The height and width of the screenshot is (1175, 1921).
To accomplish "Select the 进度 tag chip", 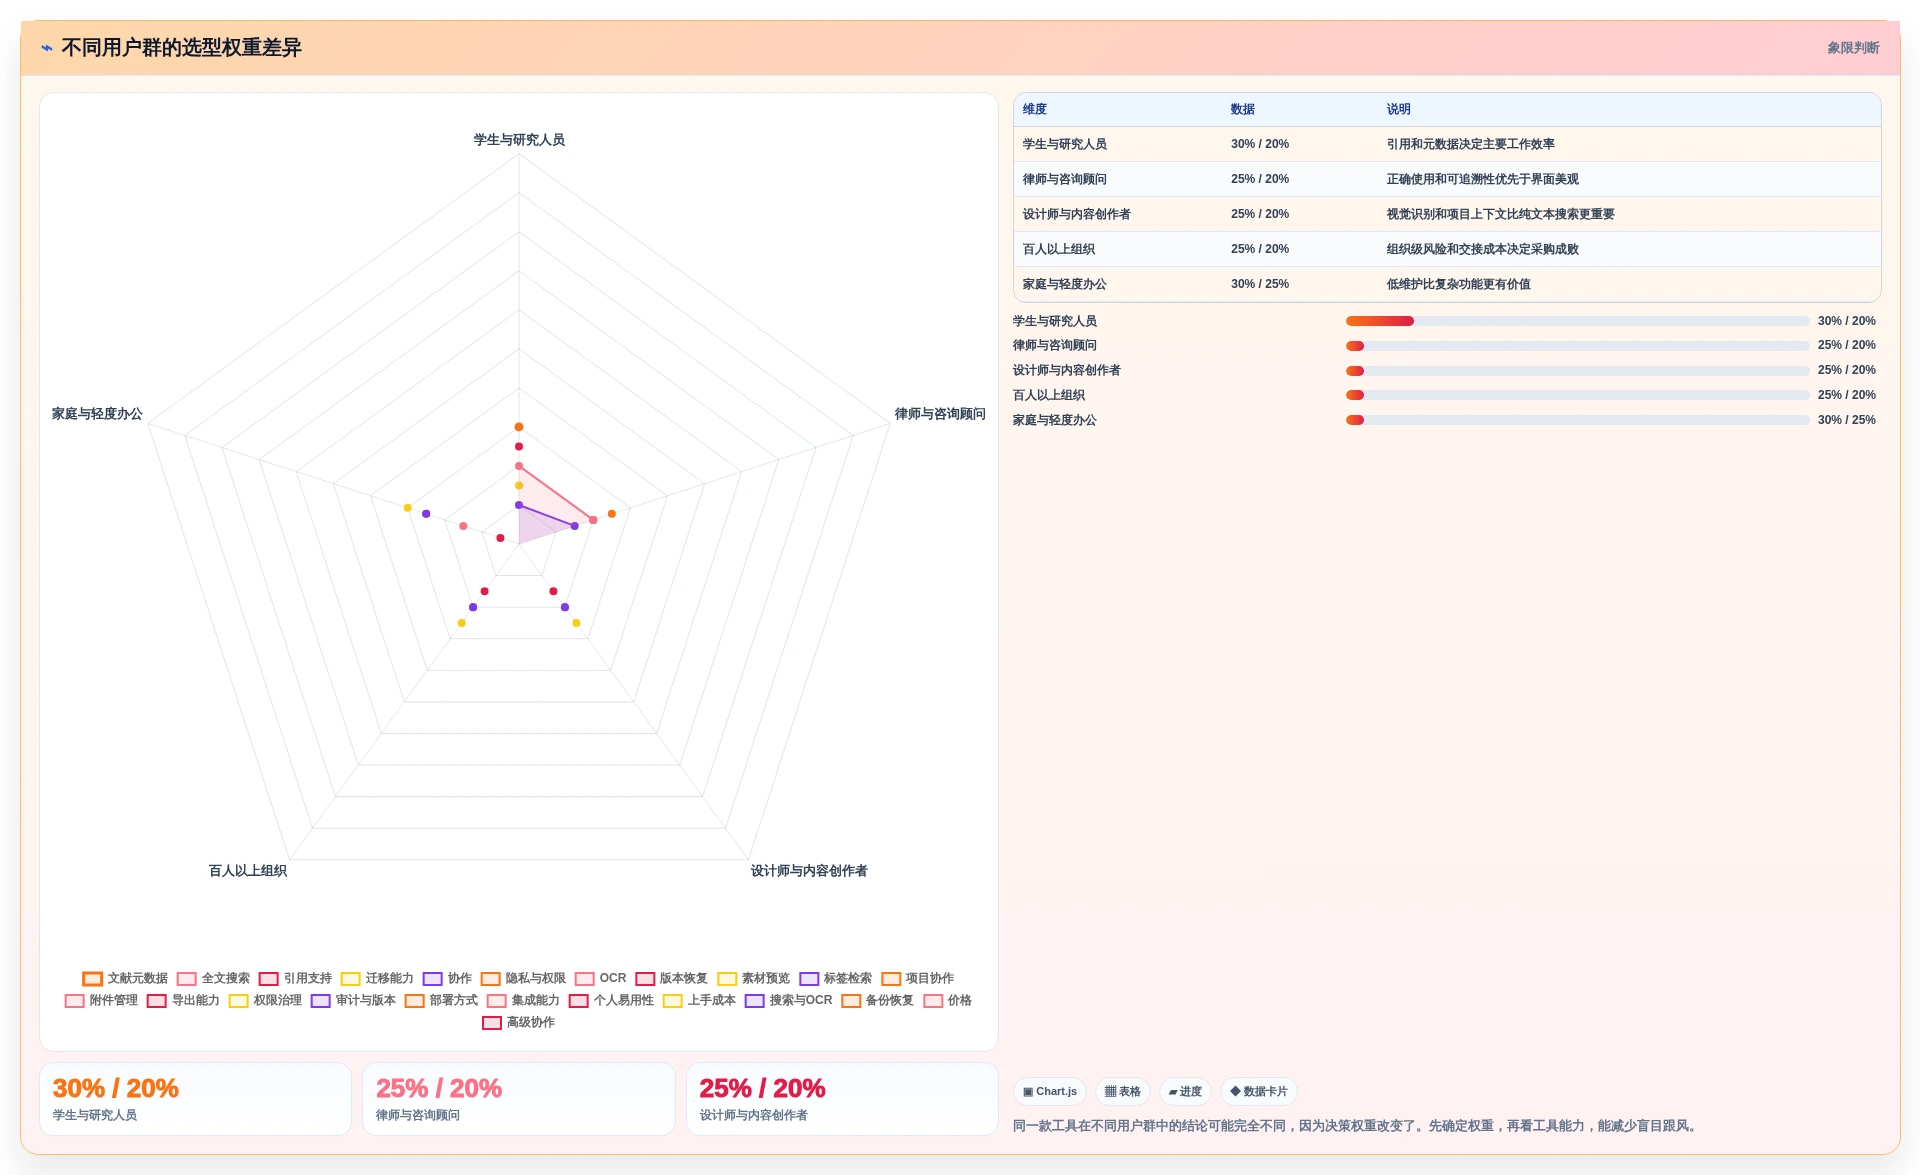I will pos(1185,1091).
